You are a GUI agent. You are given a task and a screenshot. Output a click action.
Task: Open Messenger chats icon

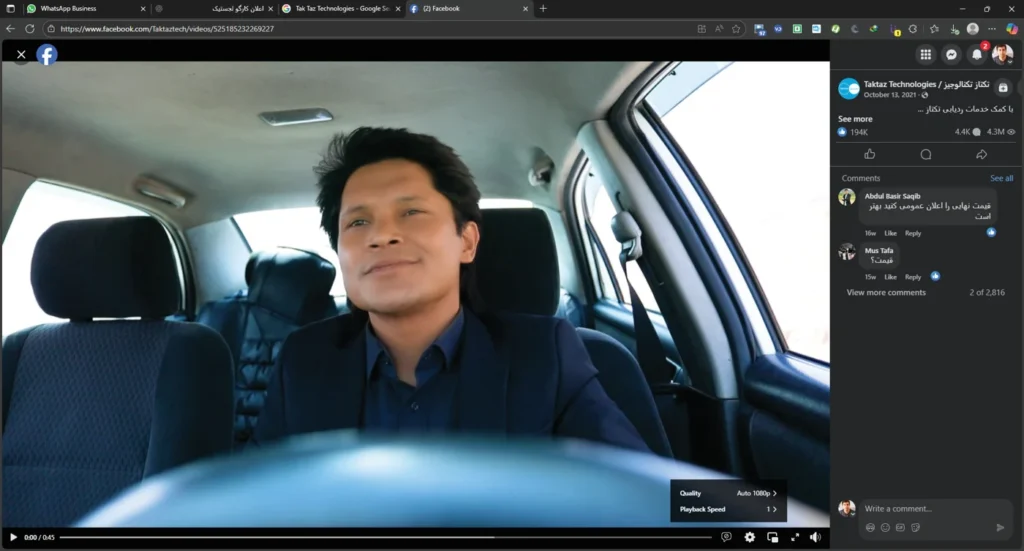point(951,55)
